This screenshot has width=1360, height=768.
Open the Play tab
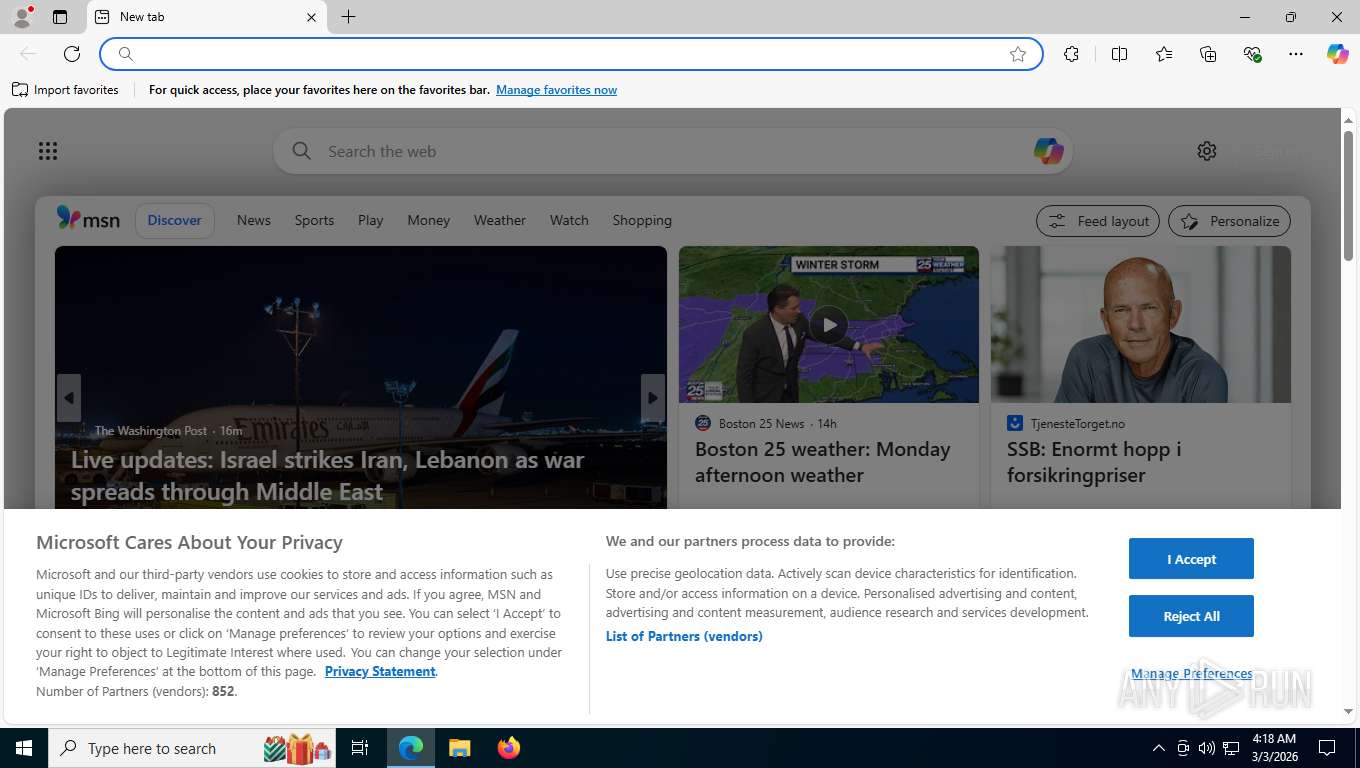coord(371,220)
